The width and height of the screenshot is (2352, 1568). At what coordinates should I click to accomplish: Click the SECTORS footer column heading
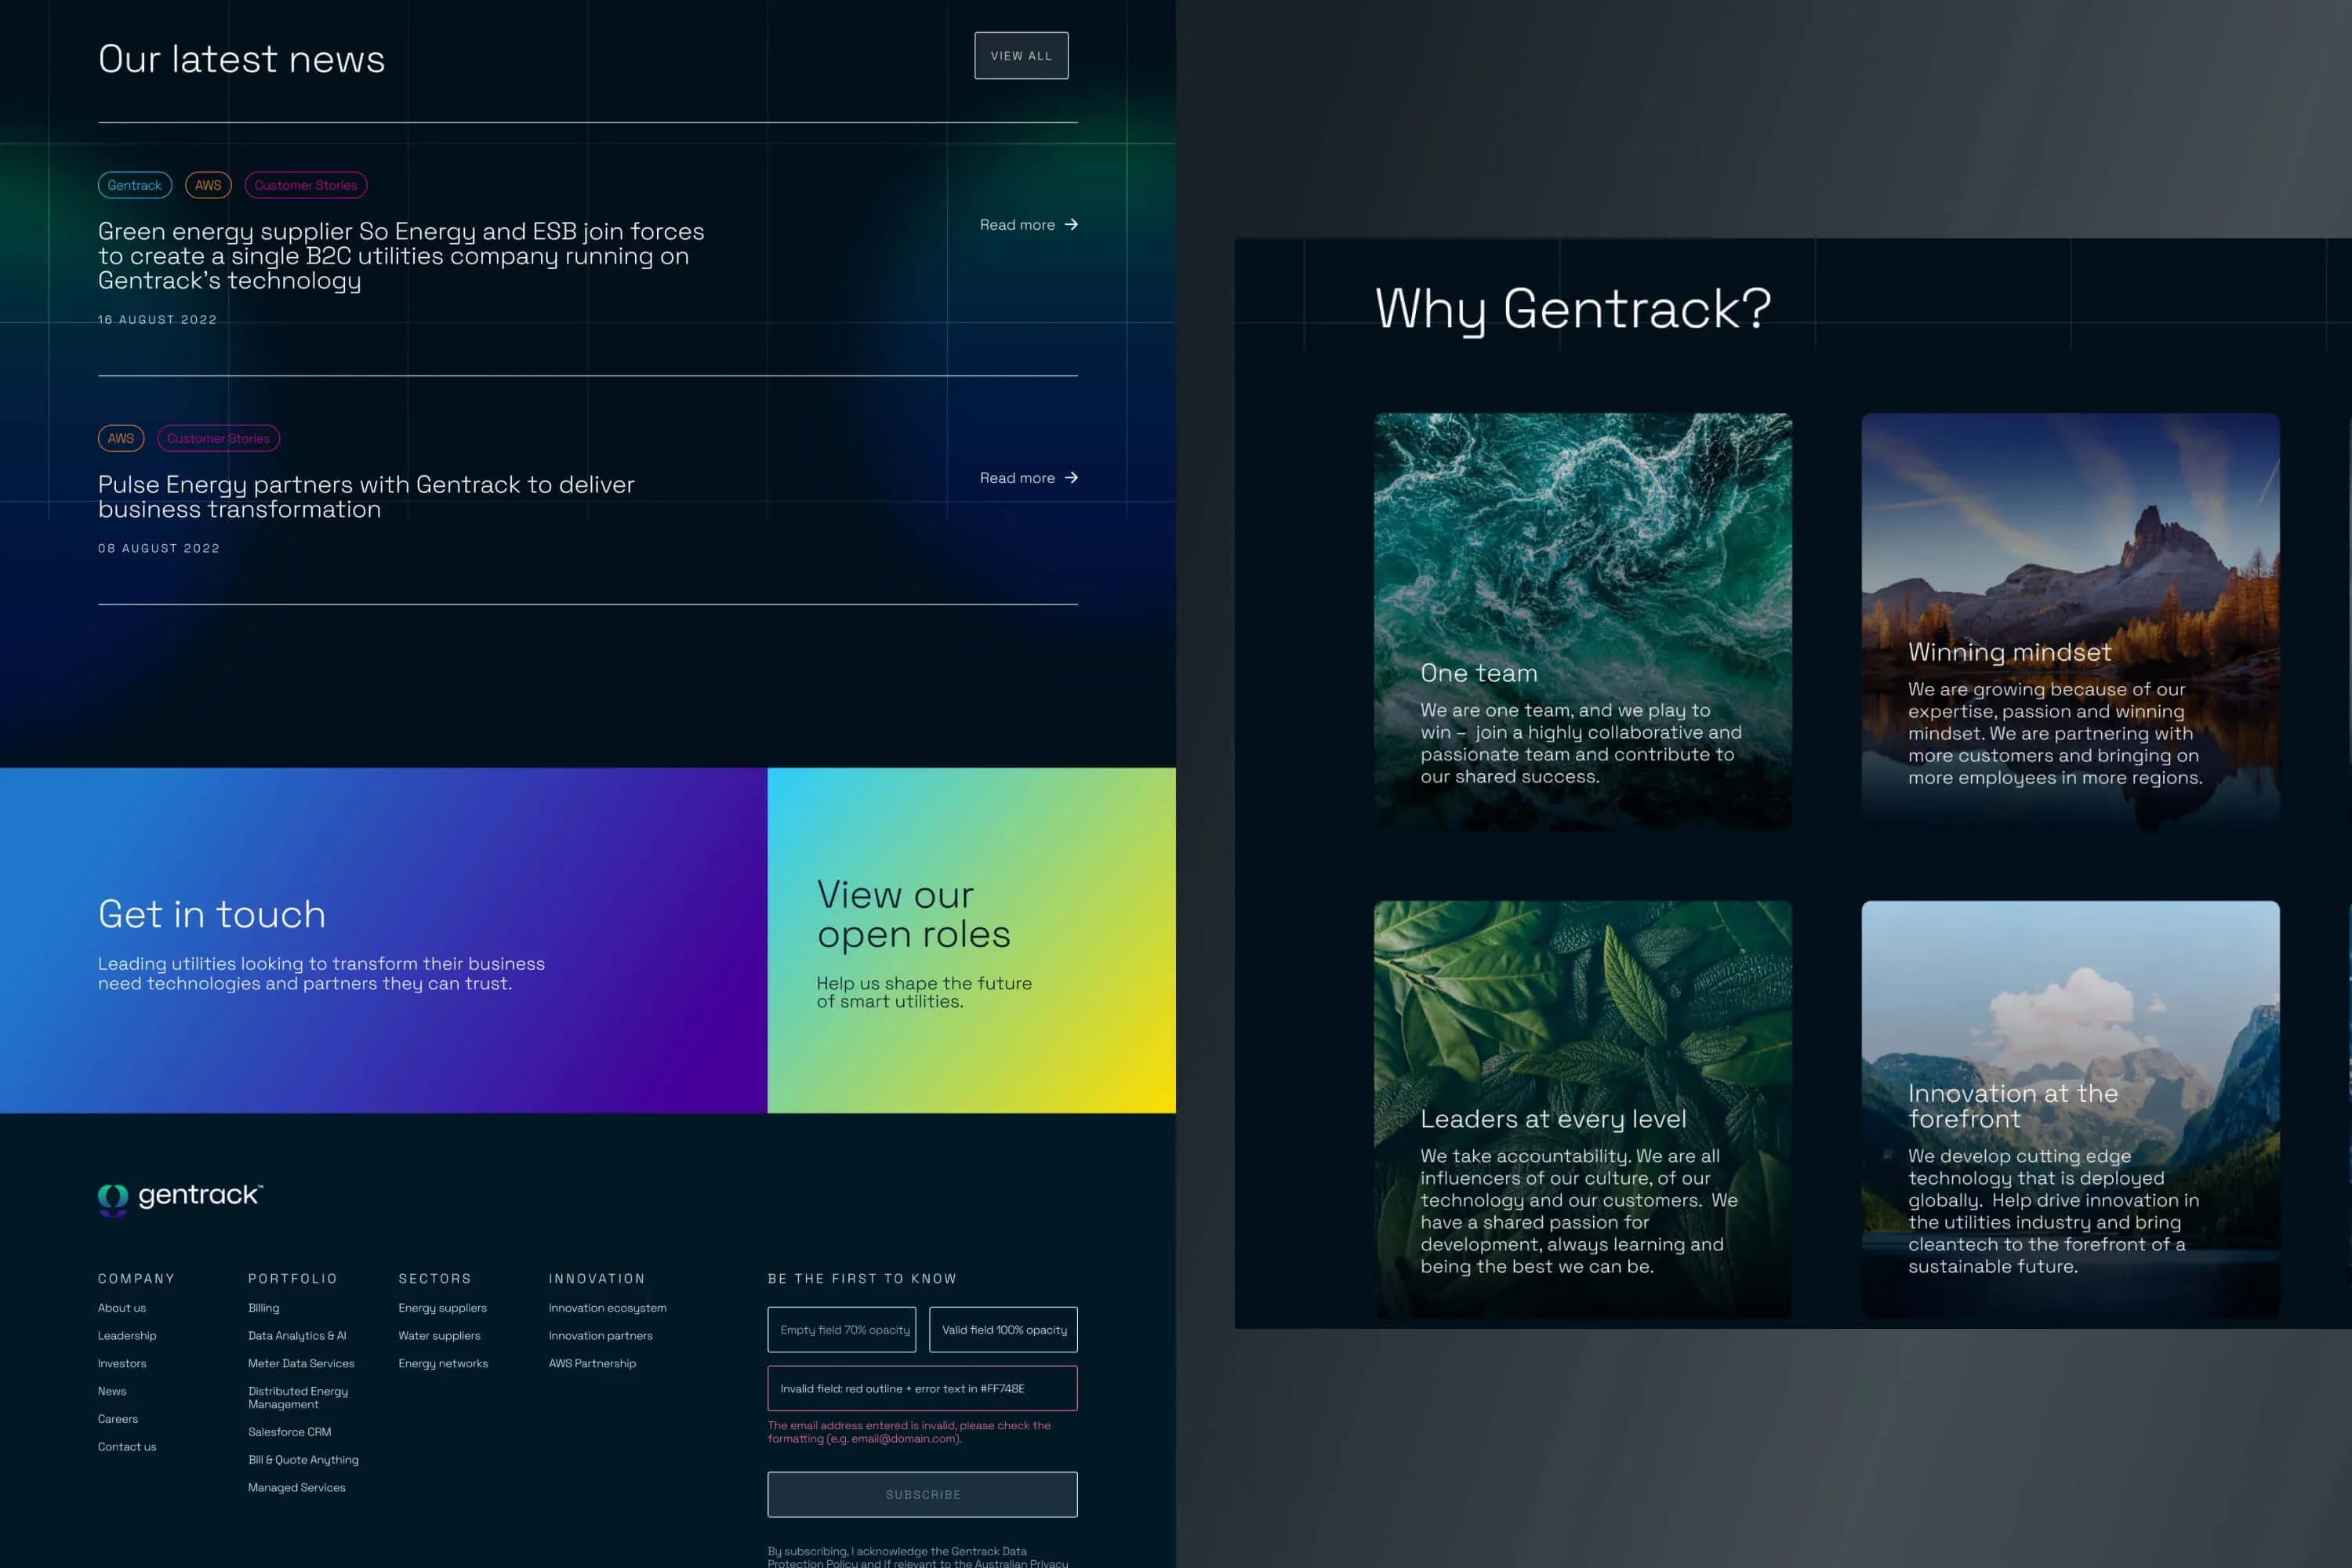434,1279
